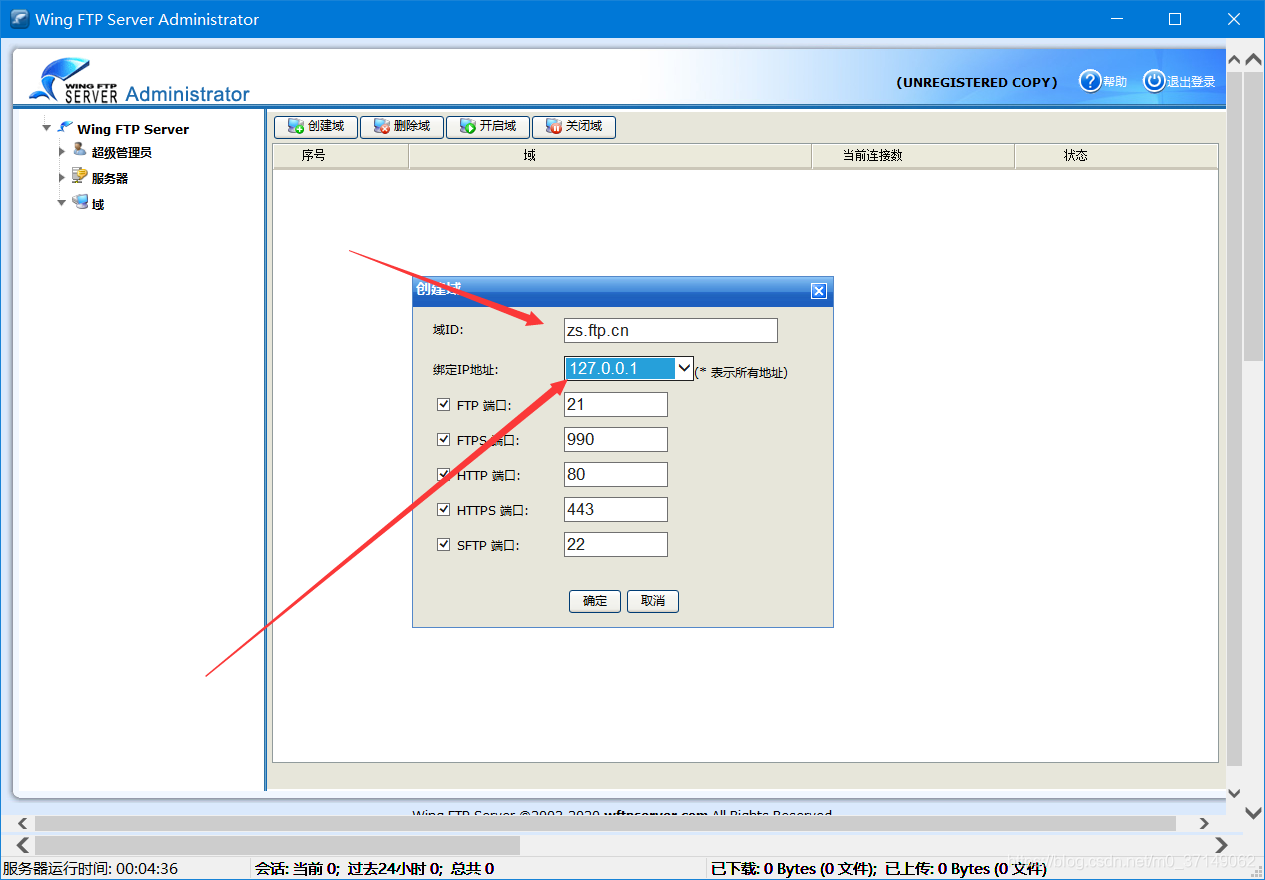Open the 绑定IP地址 dropdown
Image resolution: width=1265 pixels, height=880 pixels.
coord(684,368)
